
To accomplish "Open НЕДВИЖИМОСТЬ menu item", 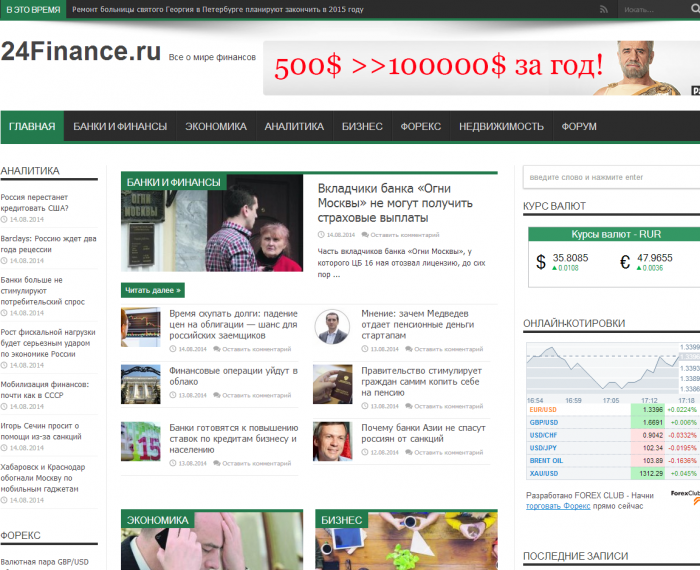I will pyautogui.click(x=501, y=127).
